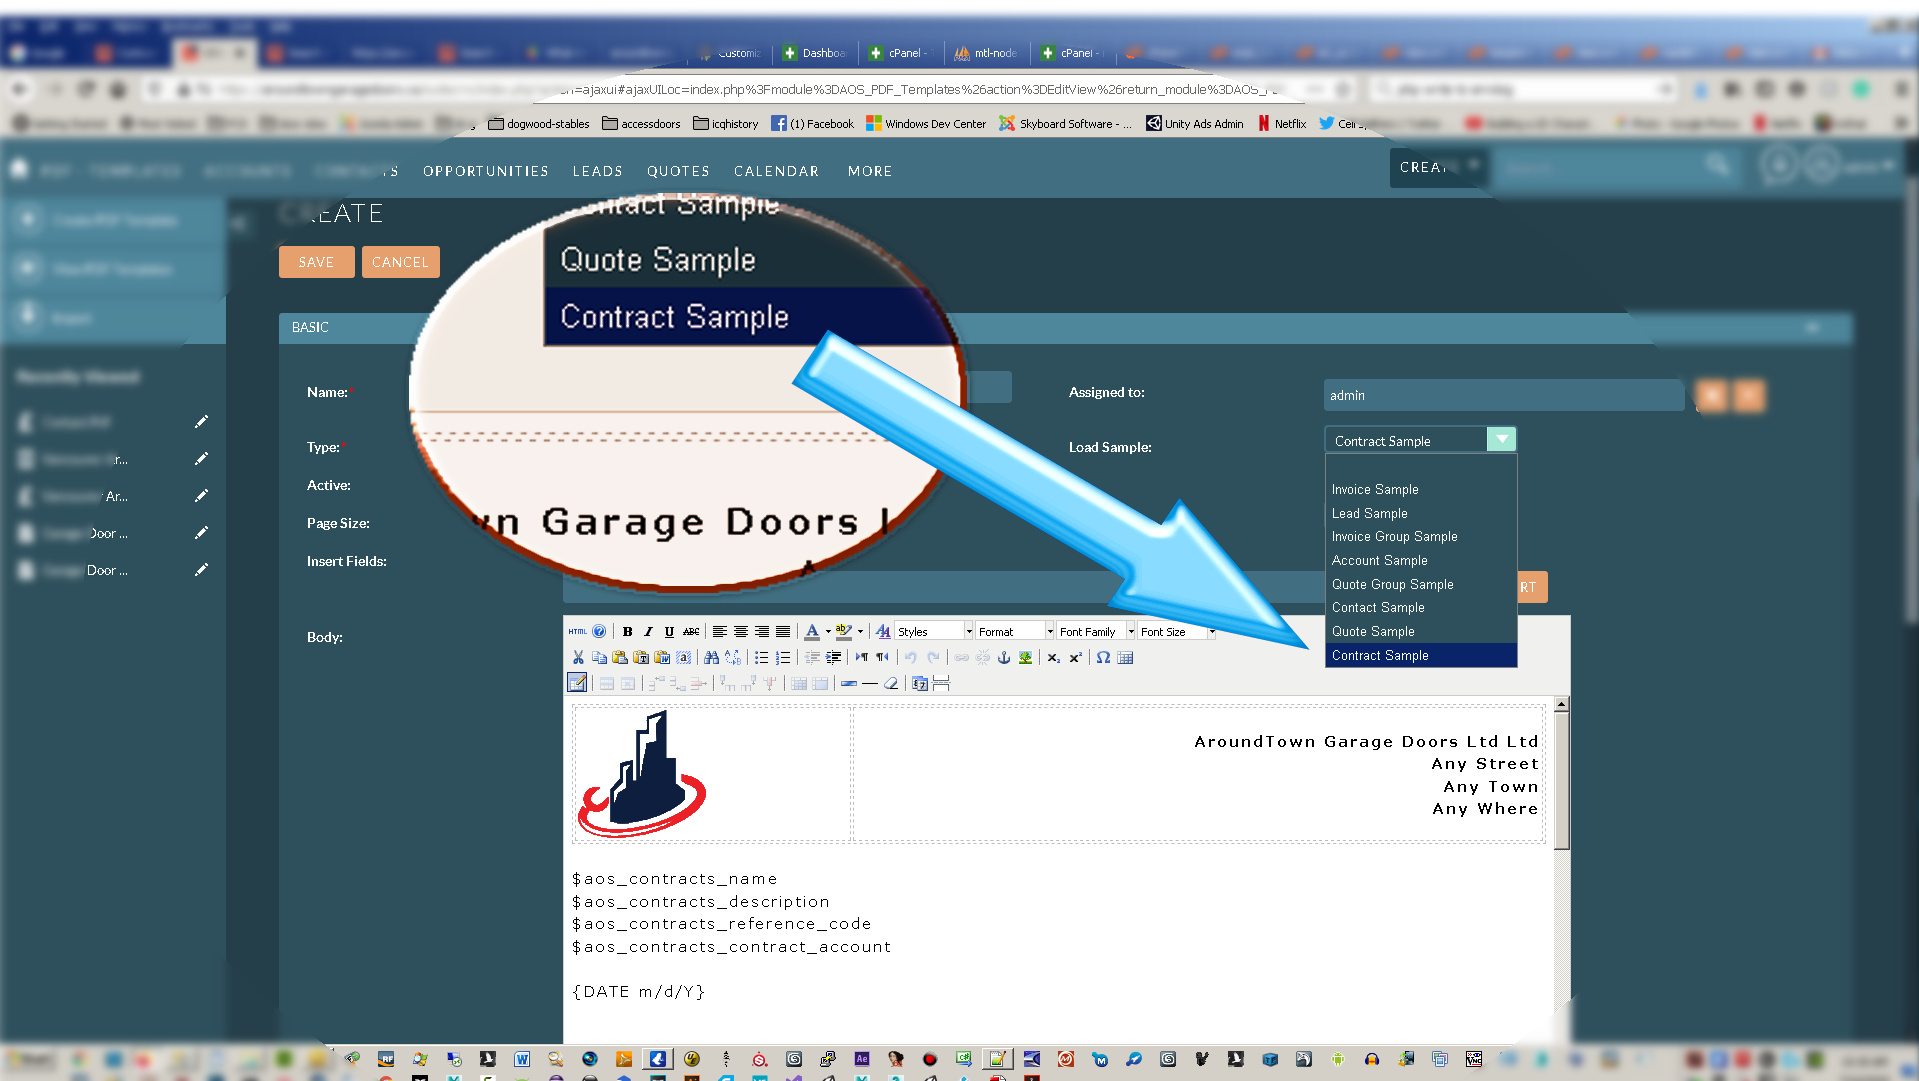Open the Styles dropdown
The image size is (1919, 1081).
(x=934, y=632)
